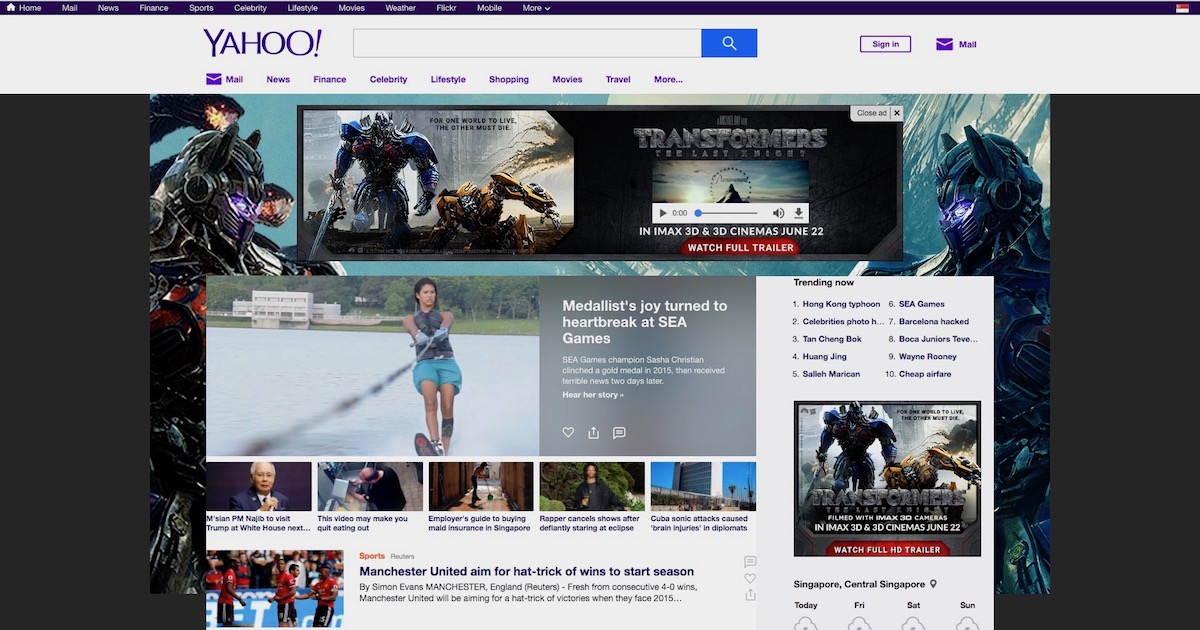The height and width of the screenshot is (630, 1200).
Task: Open trending topic Tan Cheng Bok
Action: pyautogui.click(x=832, y=339)
